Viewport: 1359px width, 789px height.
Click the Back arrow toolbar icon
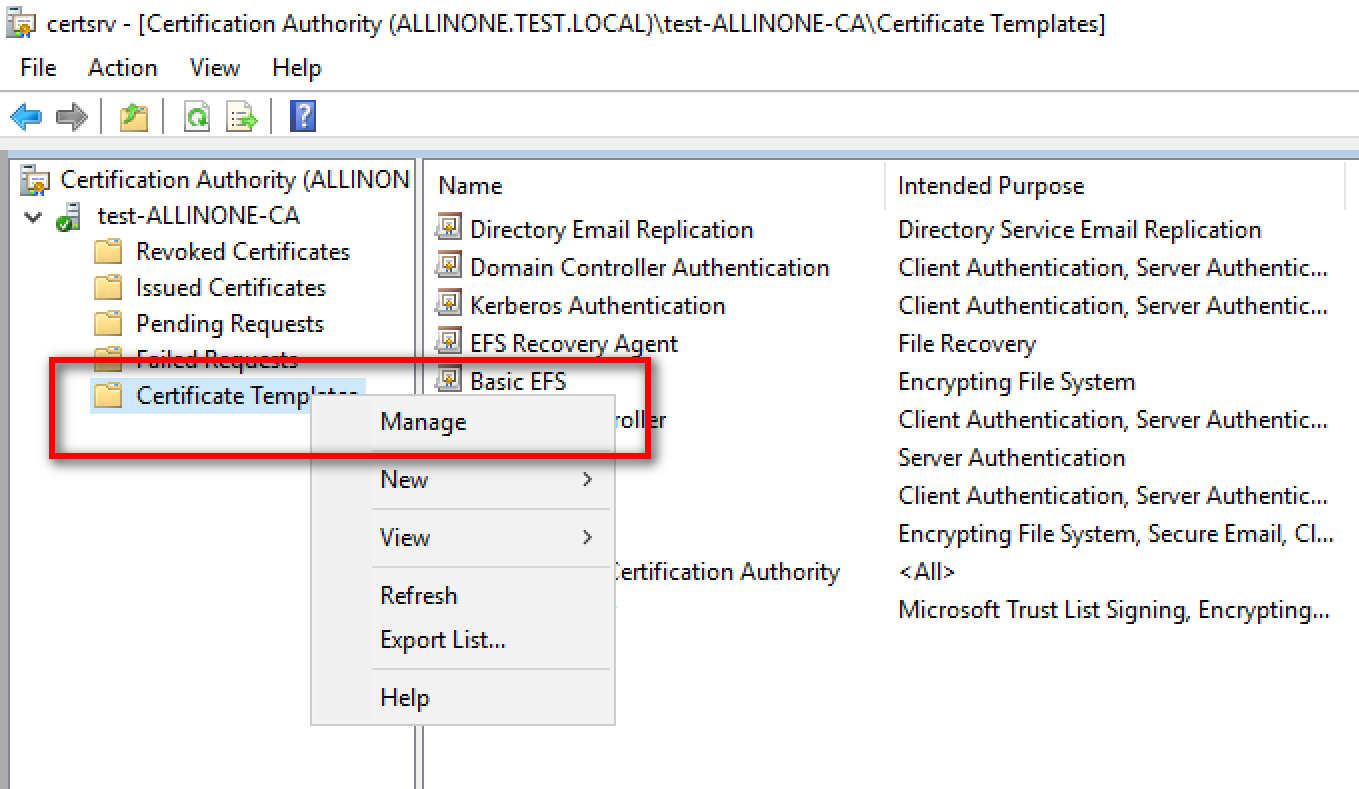[26, 117]
